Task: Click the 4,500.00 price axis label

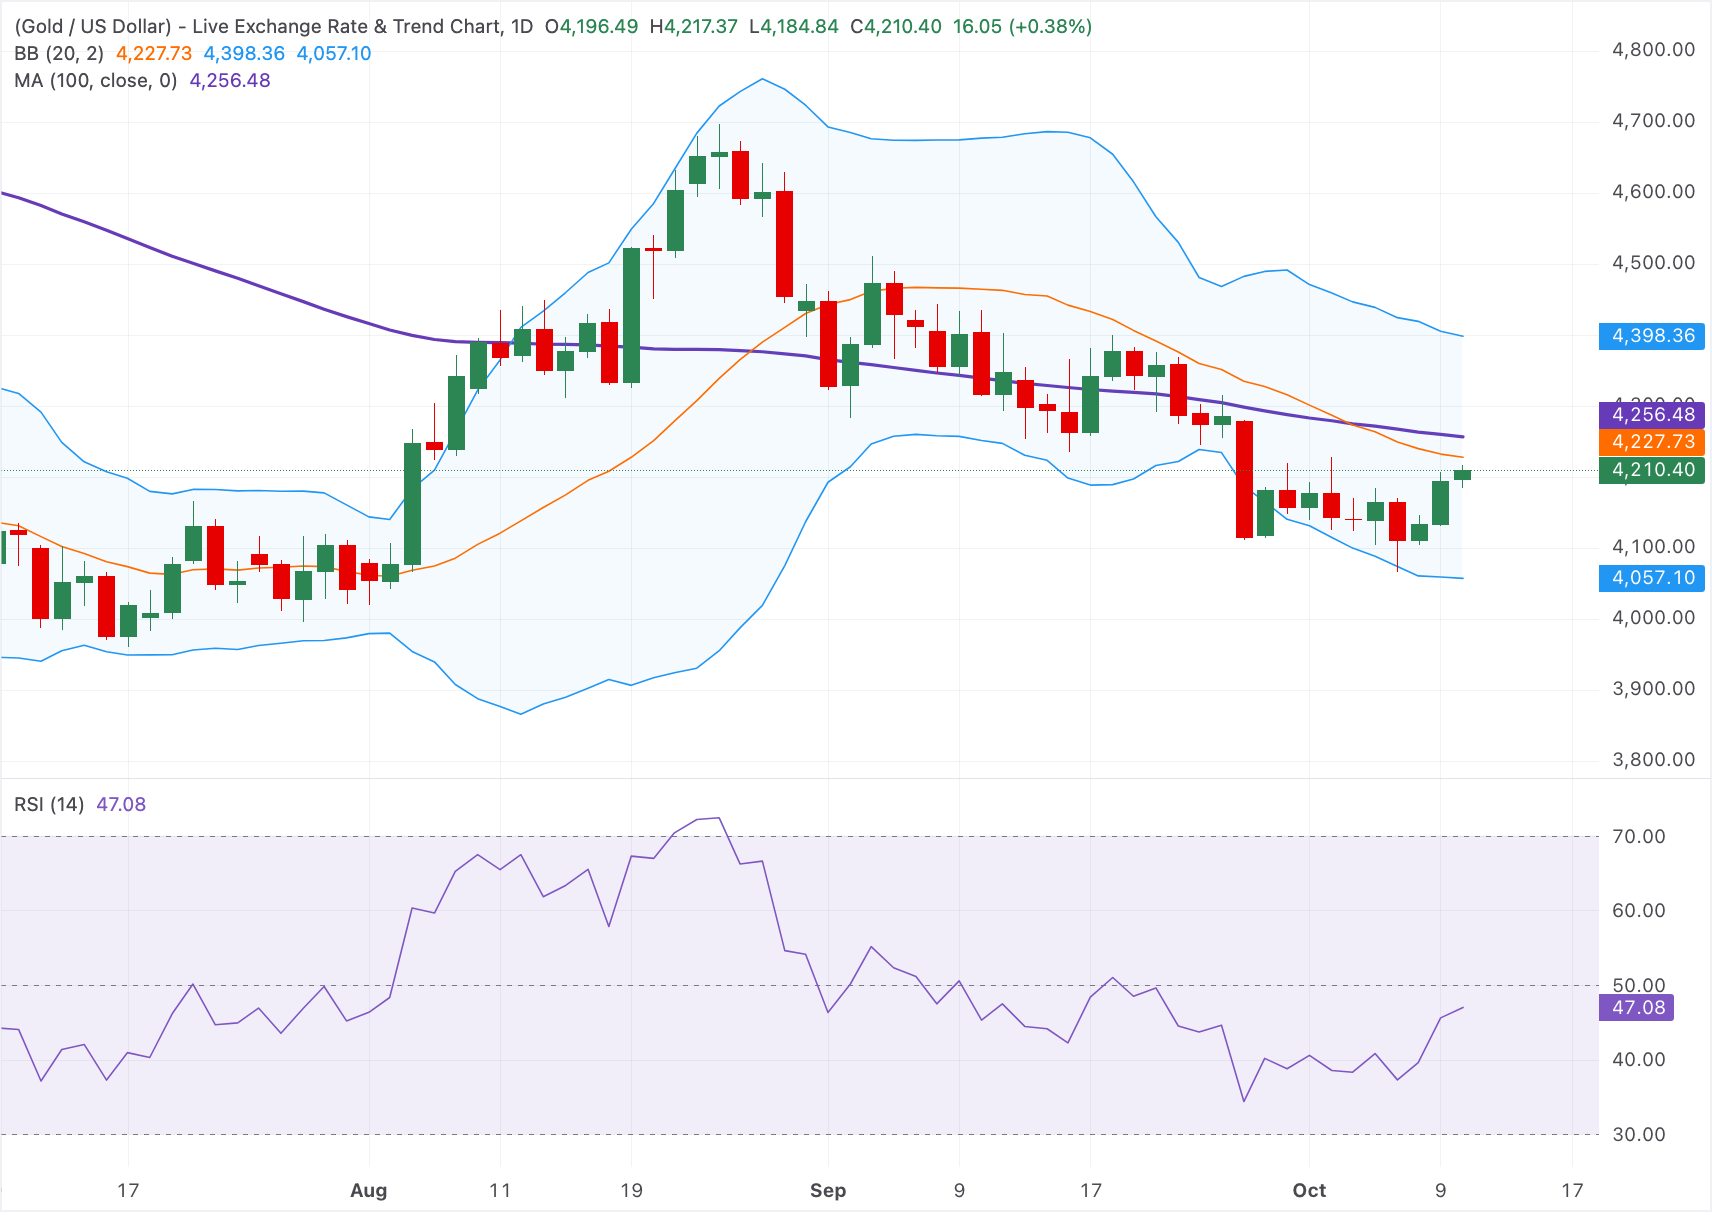Action: (x=1653, y=262)
